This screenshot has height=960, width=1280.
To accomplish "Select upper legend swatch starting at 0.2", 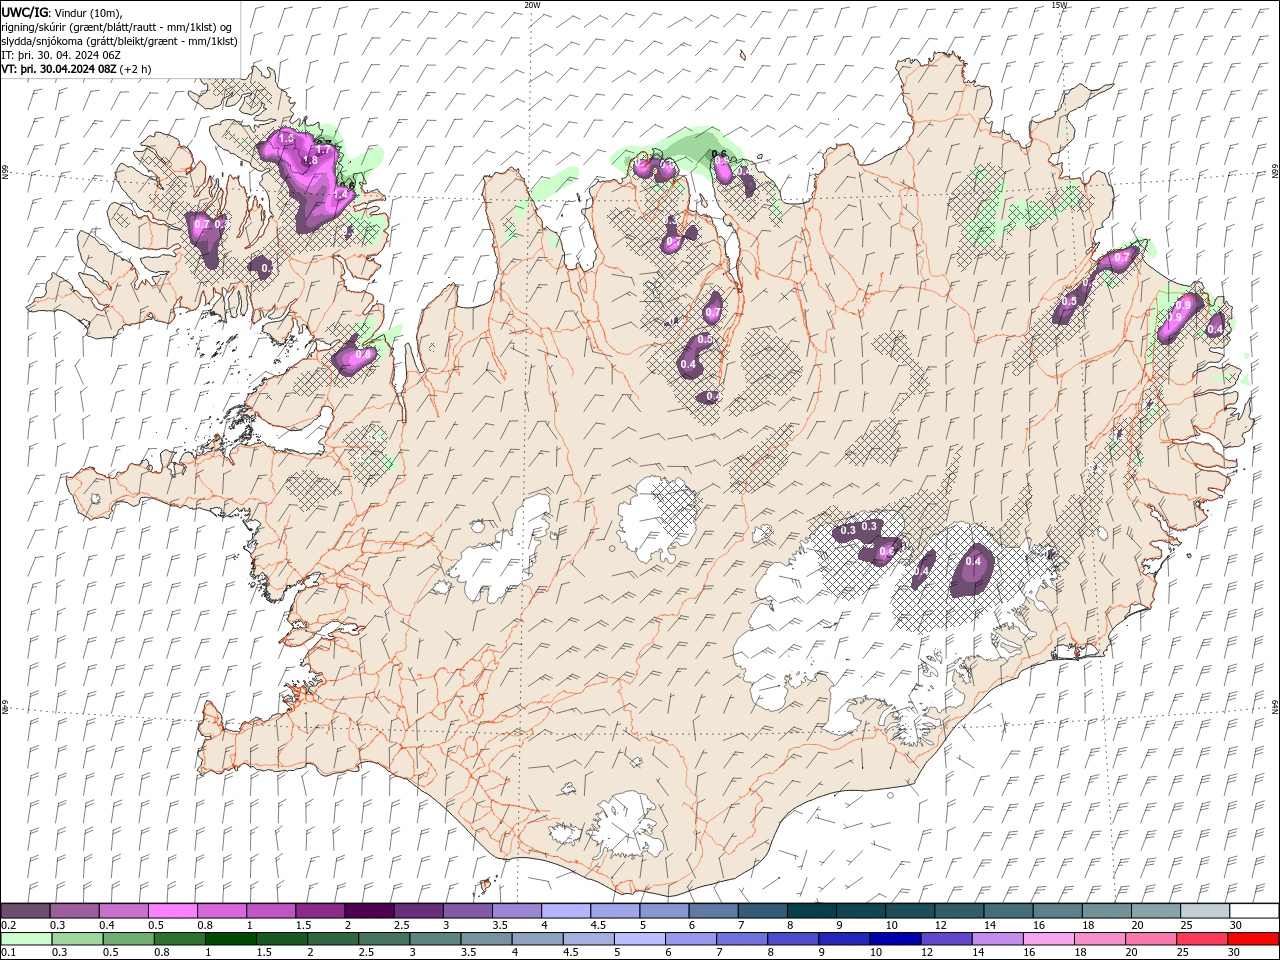I will [x=26, y=911].
